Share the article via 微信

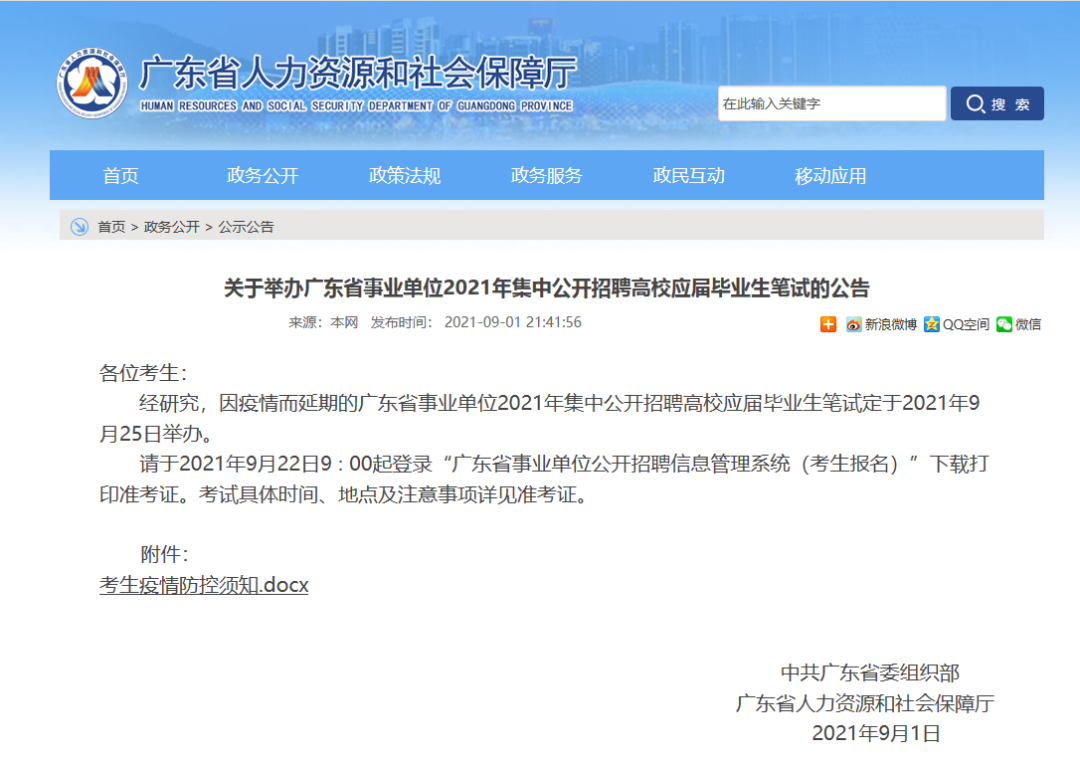1018,324
